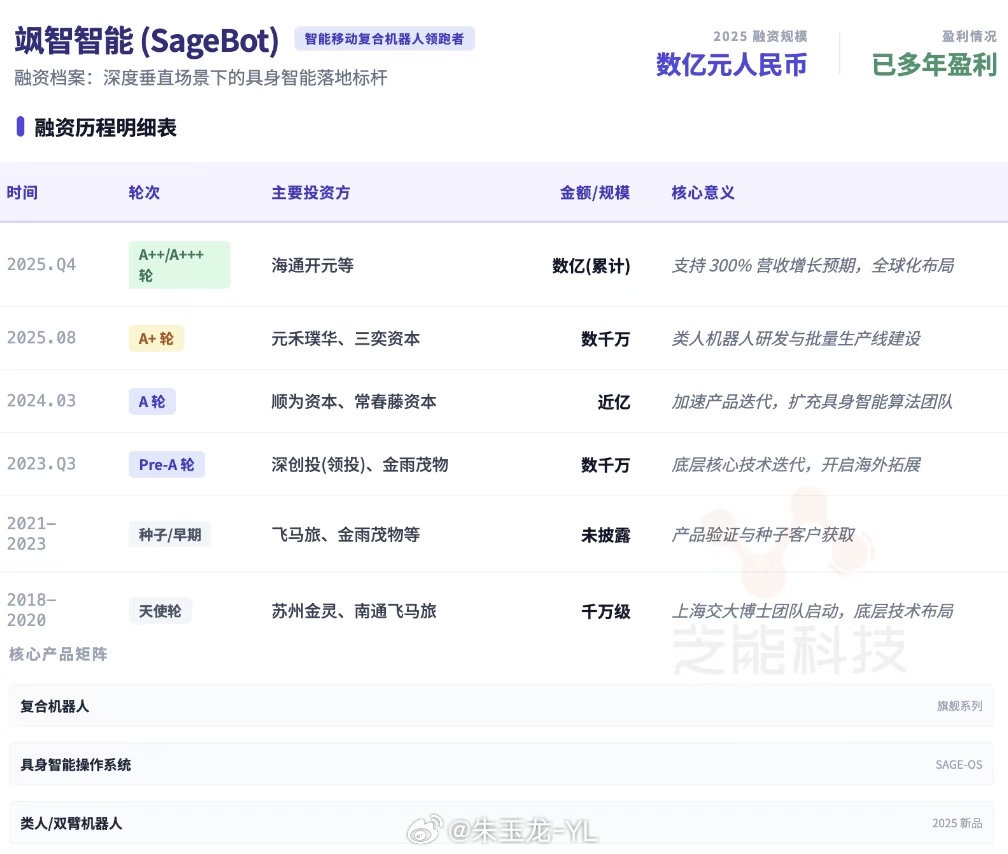
Task: Click the 种子/早期 round badge
Action: (x=169, y=535)
